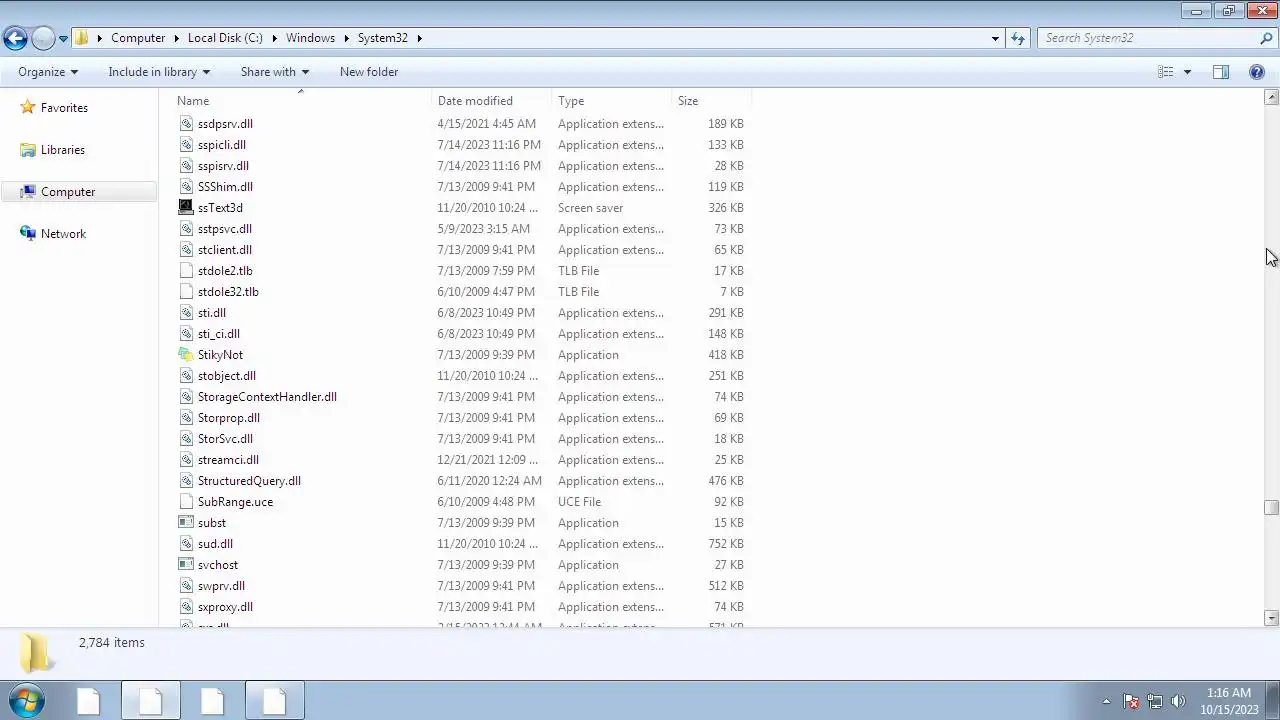Open the Windows Start button

(26, 701)
